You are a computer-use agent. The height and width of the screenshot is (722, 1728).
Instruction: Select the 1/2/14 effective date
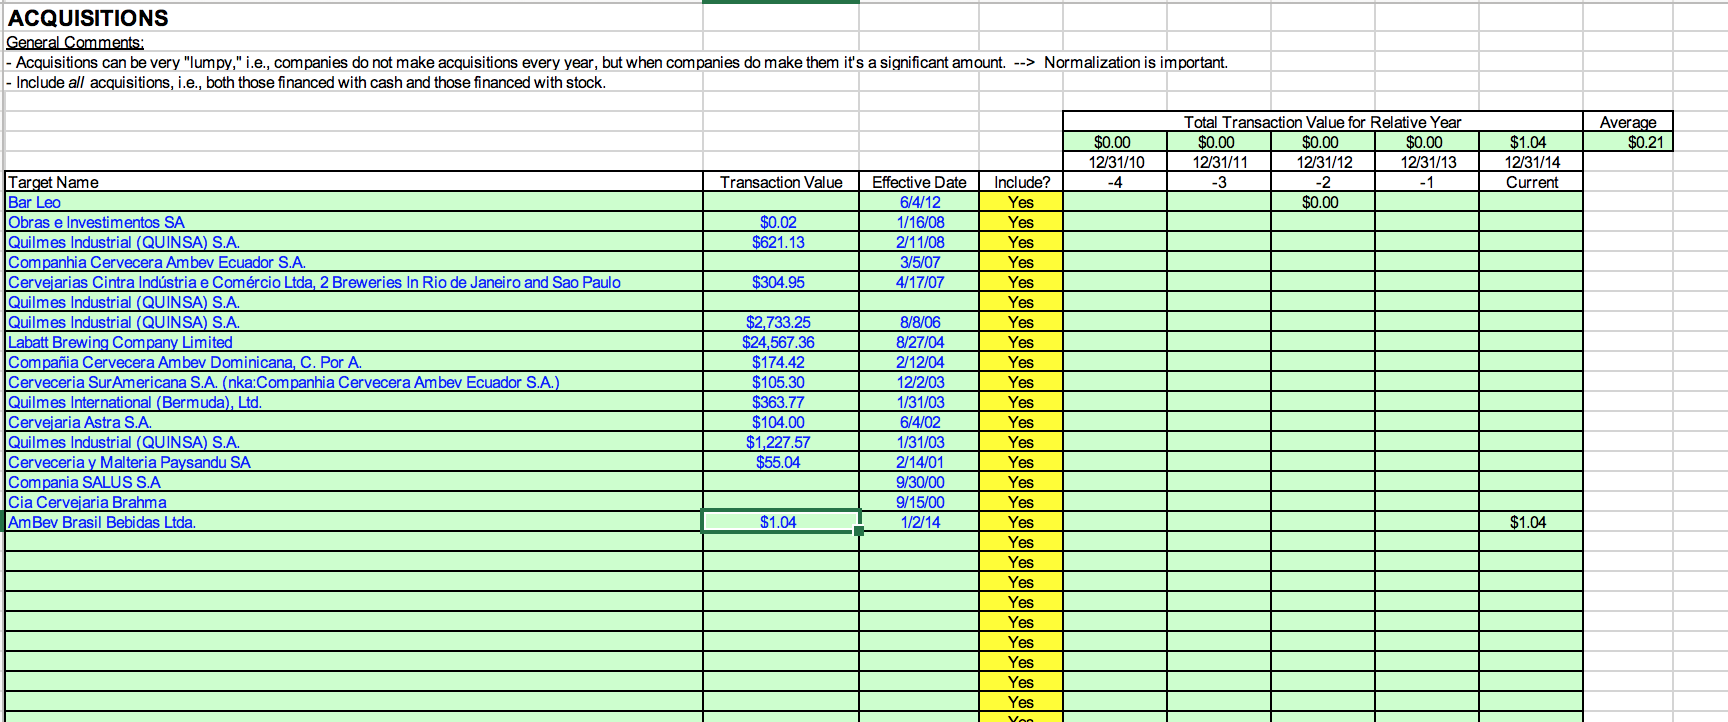point(920,522)
